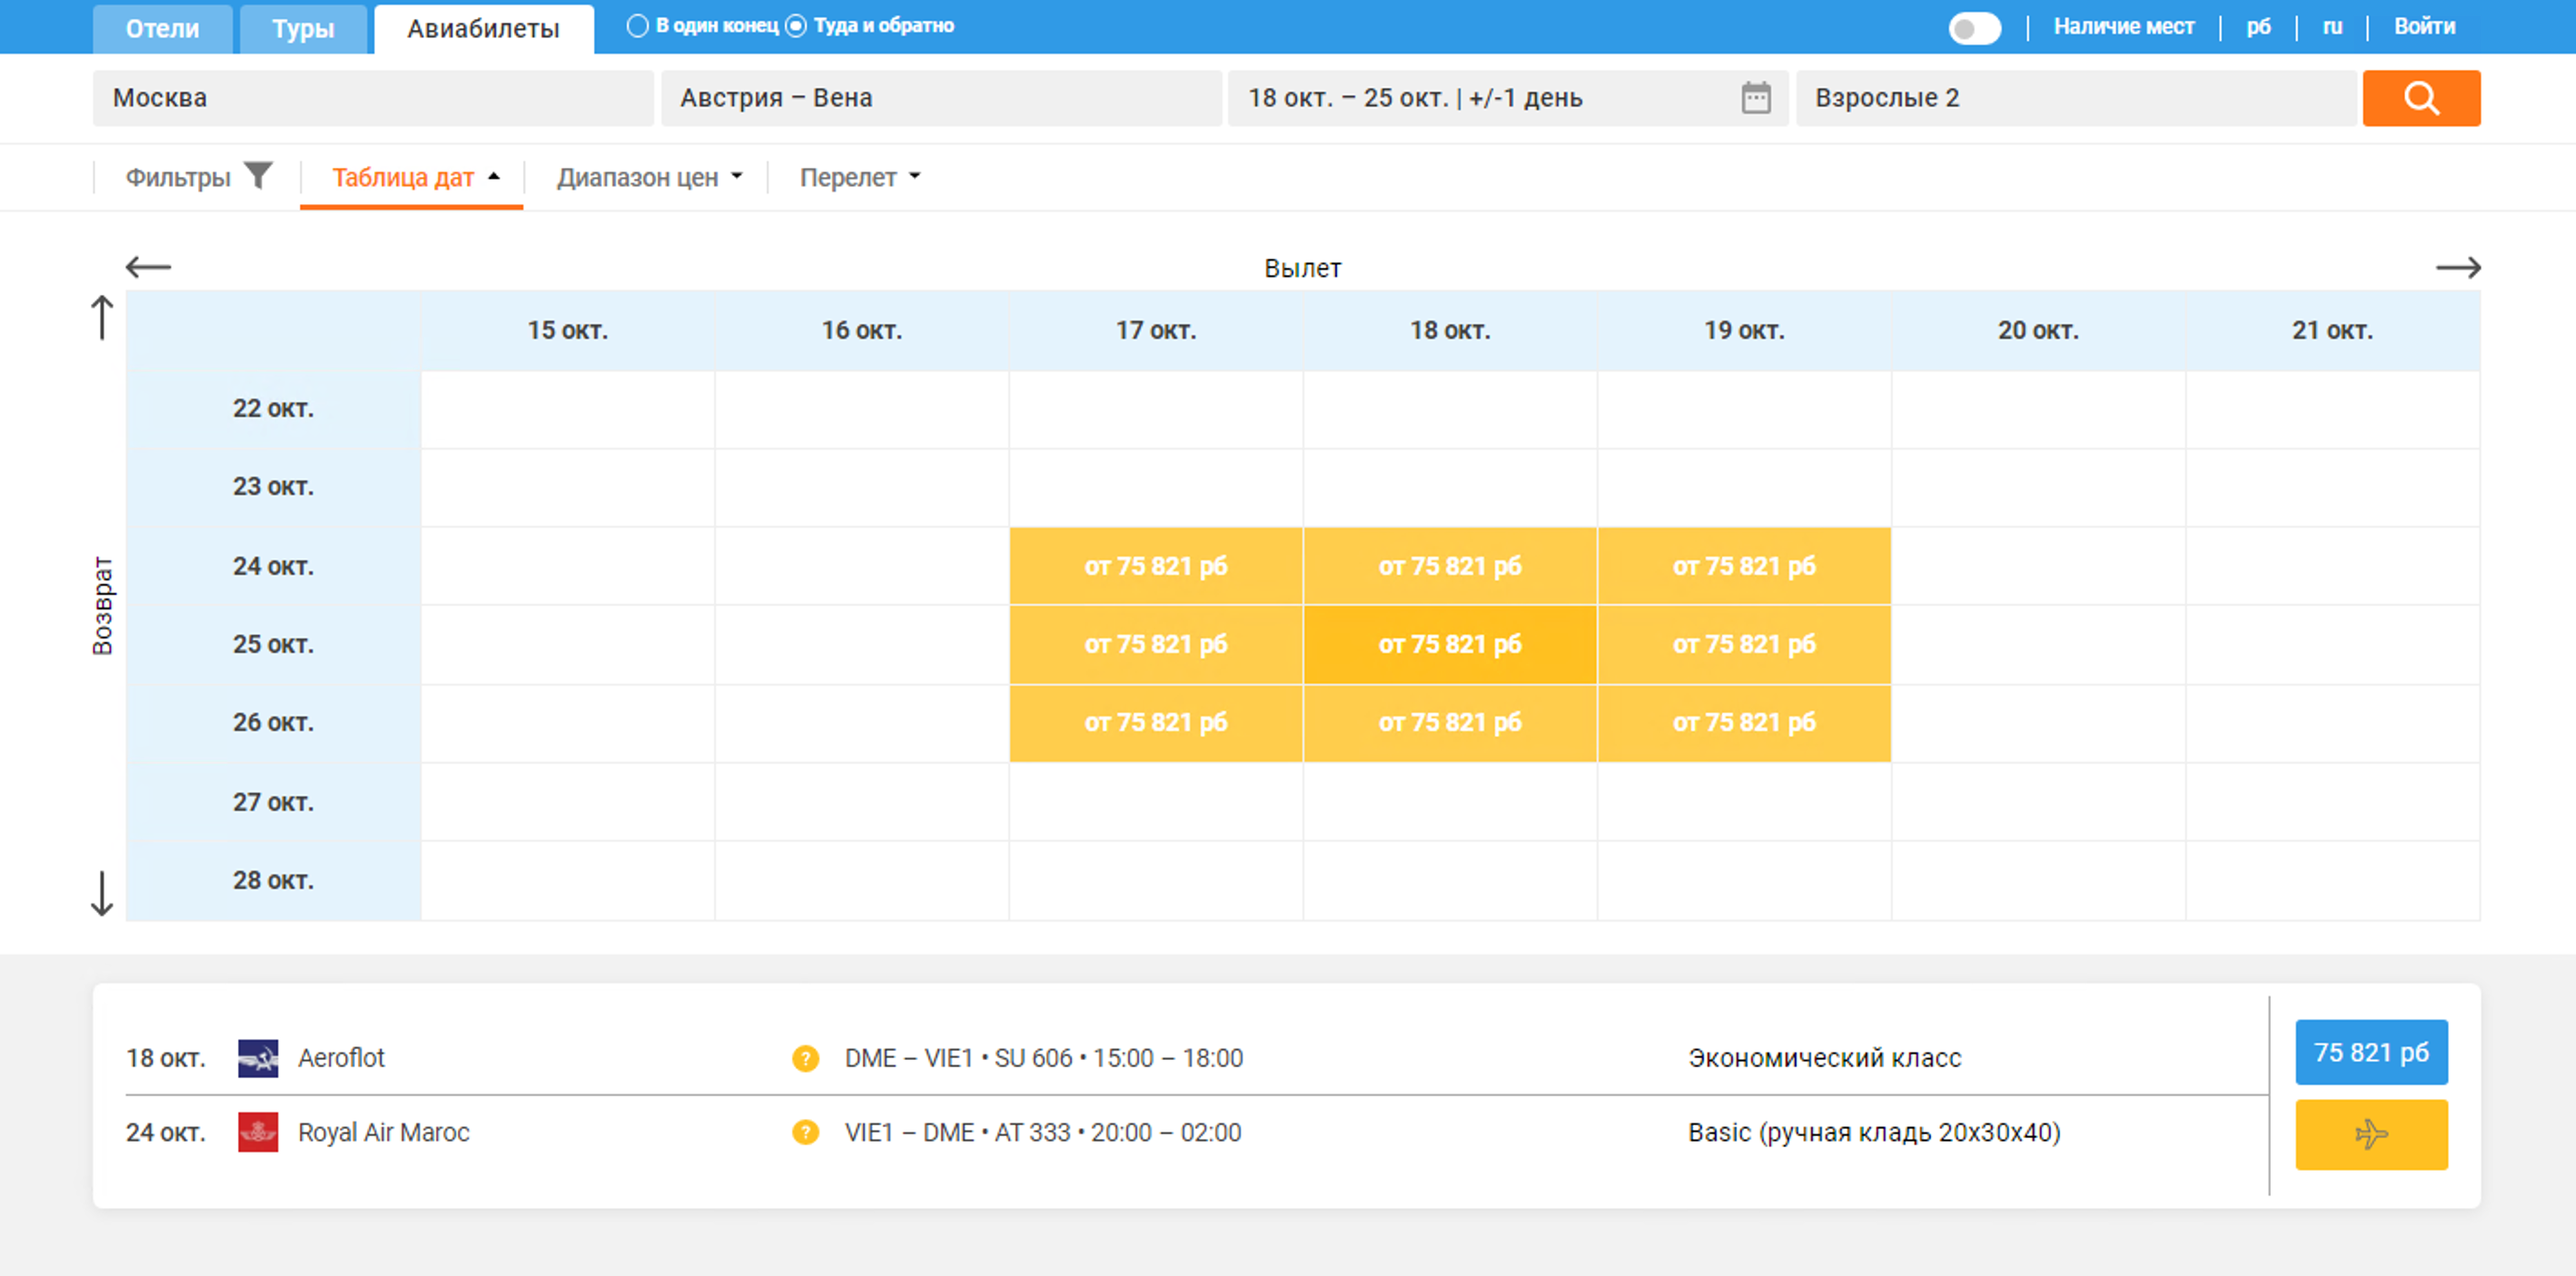Click the orange search magnifier button
Image resolution: width=2576 pixels, height=1276 pixels.
coord(2420,98)
